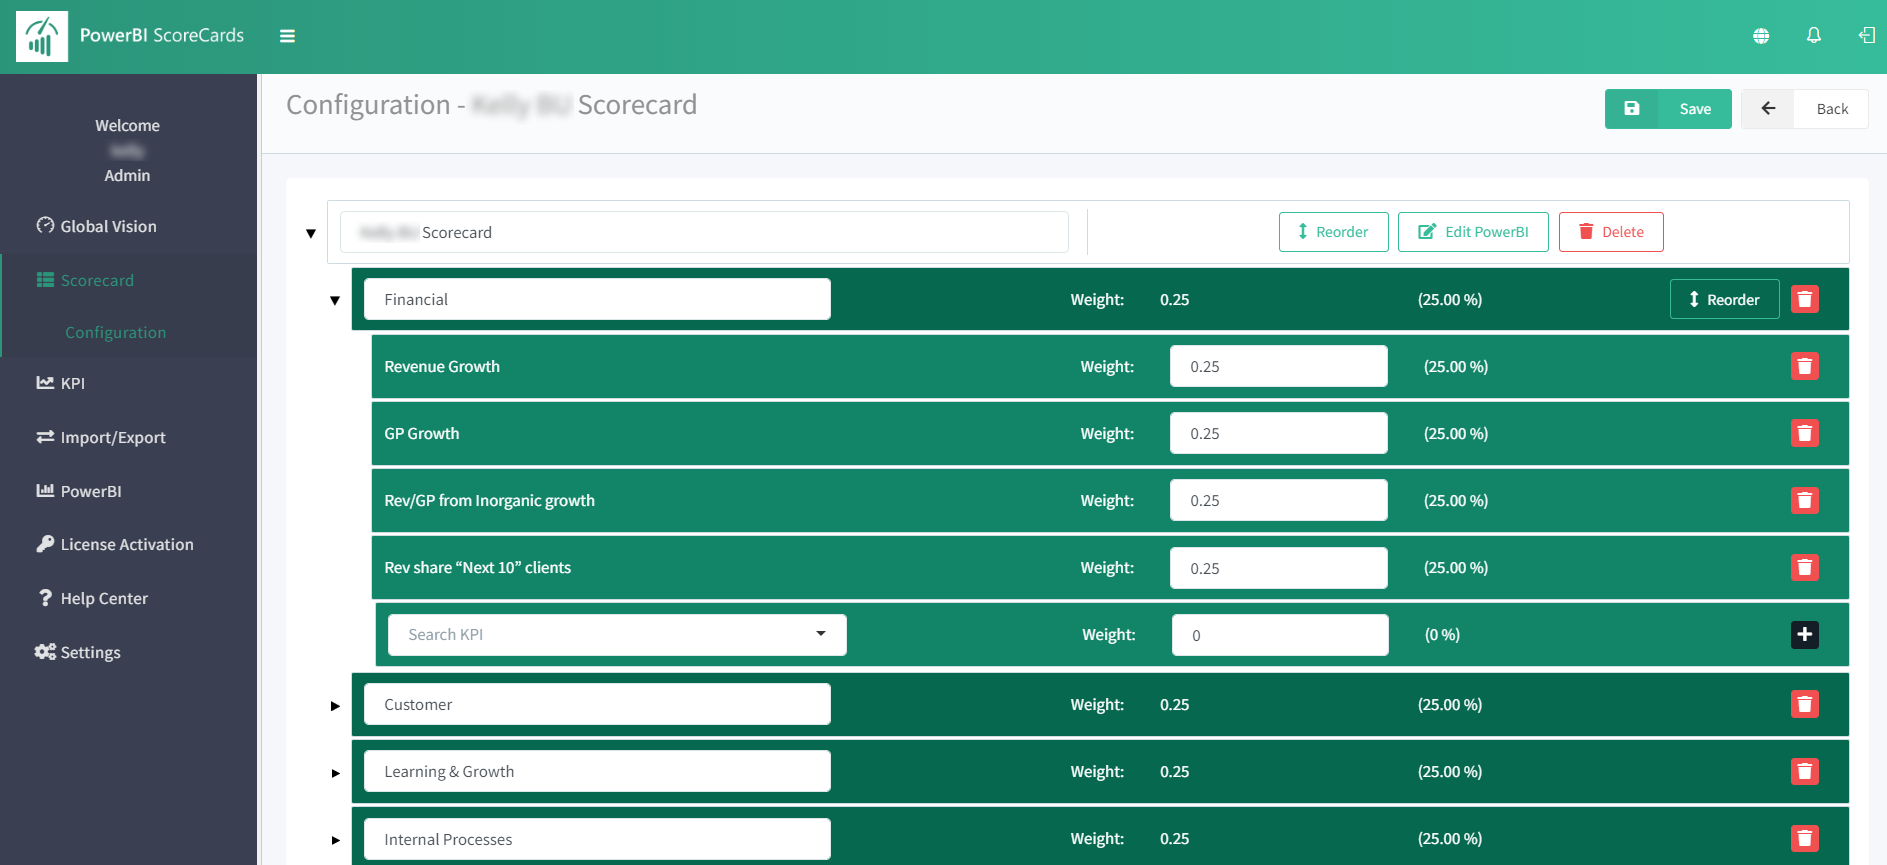Viewport: 1887px width, 865px height.
Task: Edit the Internal Processes name field
Action: [x=597, y=839]
